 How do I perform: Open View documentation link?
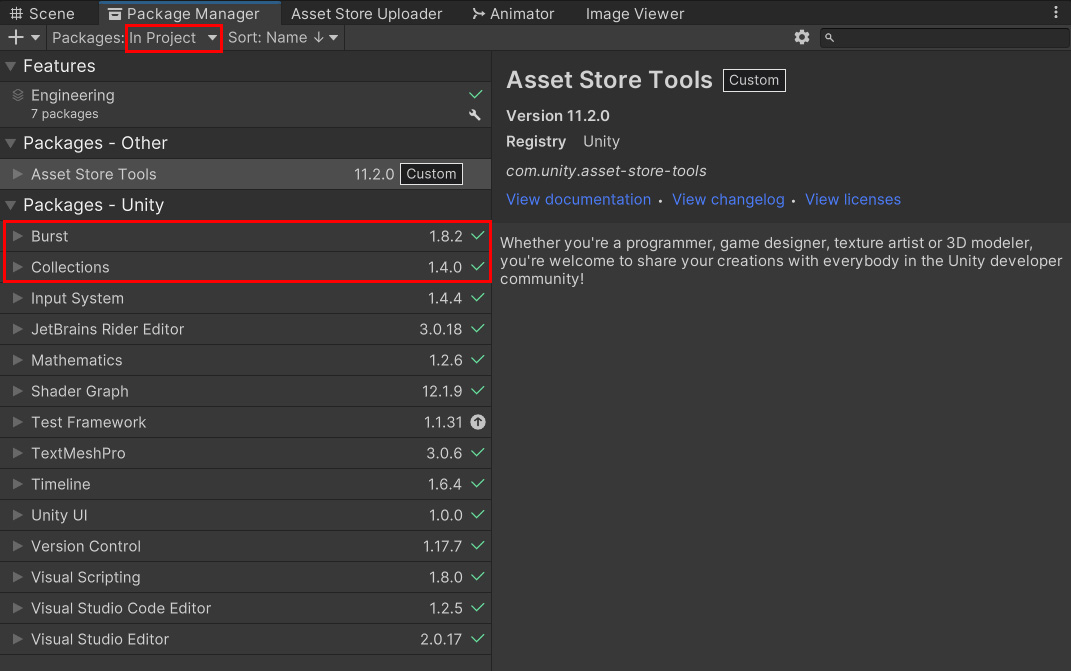579,200
